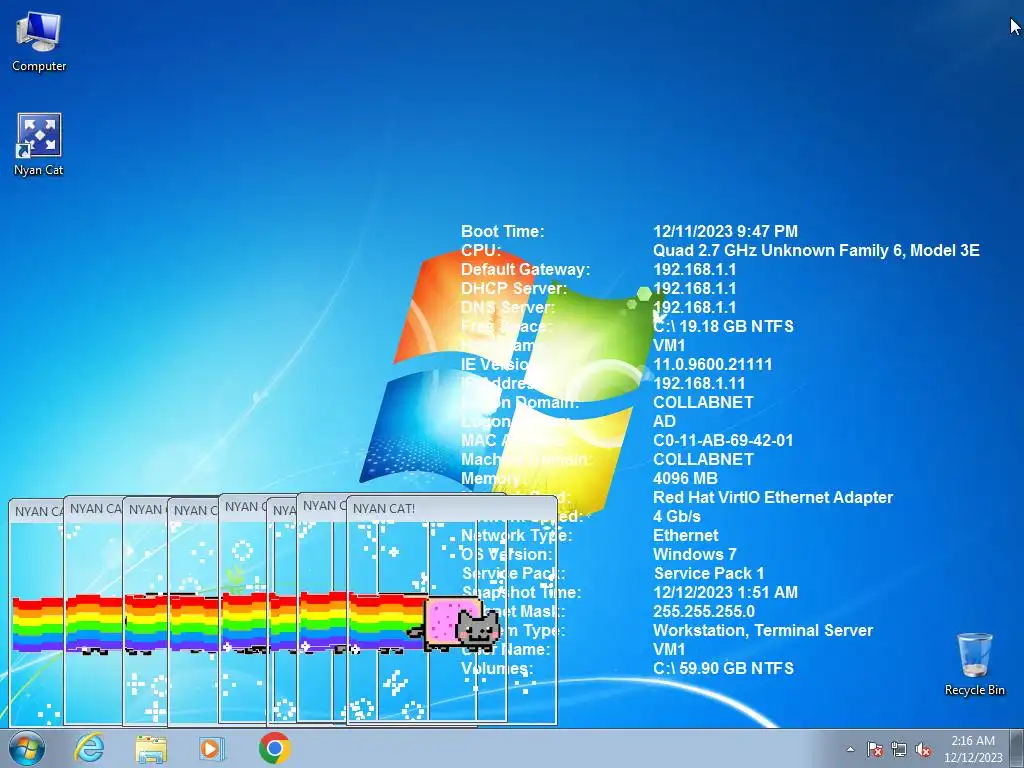Click the pop-tart Nyan Cat sprite

(x=456, y=624)
